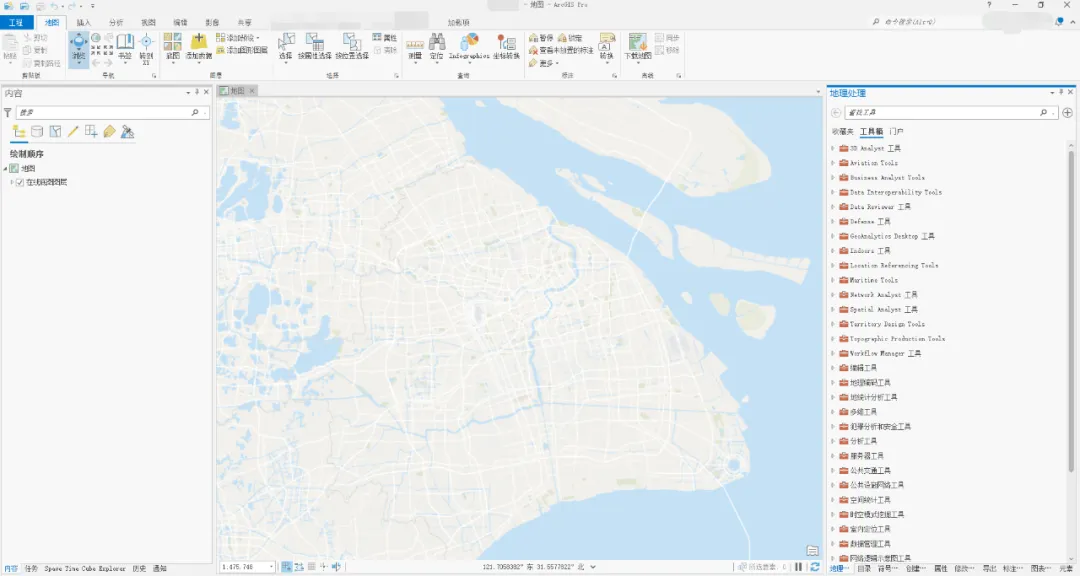Click the Infographics tool
The width and height of the screenshot is (1080, 576).
coord(469,47)
